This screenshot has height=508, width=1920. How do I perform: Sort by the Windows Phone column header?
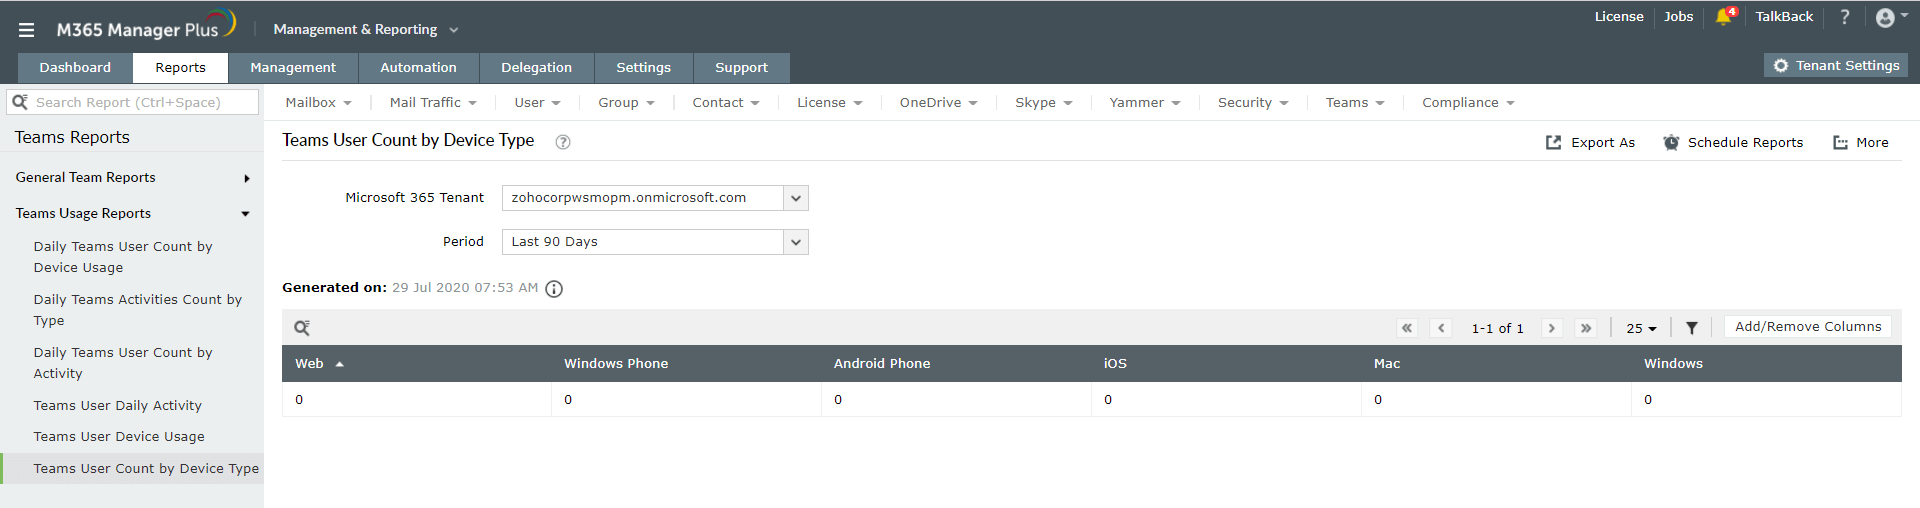(x=616, y=364)
